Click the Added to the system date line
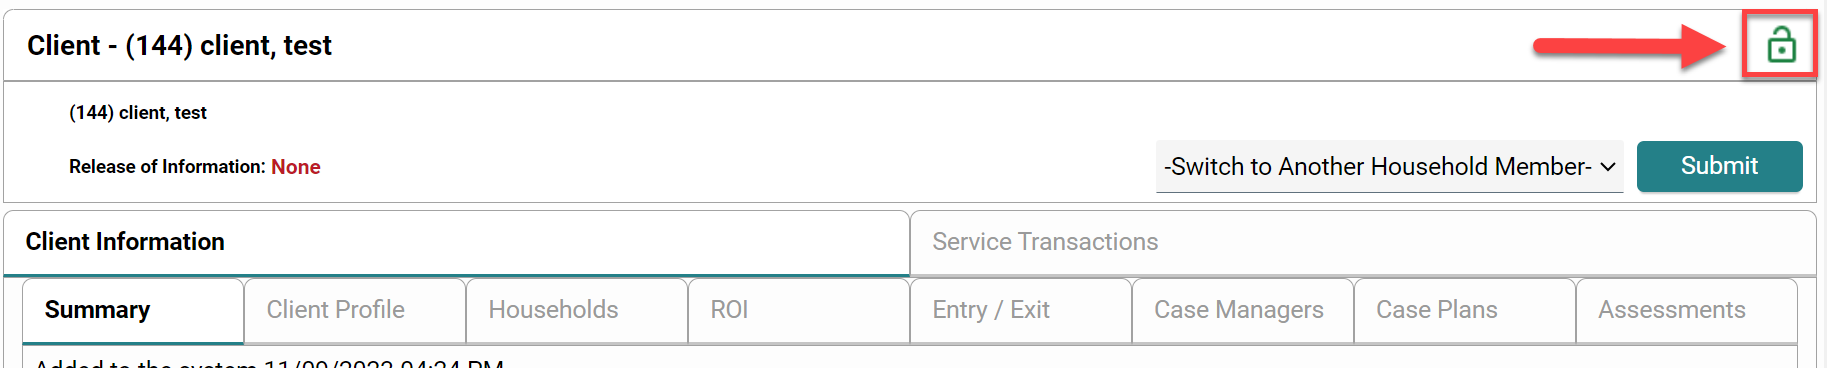This screenshot has height=368, width=1827. [269, 362]
